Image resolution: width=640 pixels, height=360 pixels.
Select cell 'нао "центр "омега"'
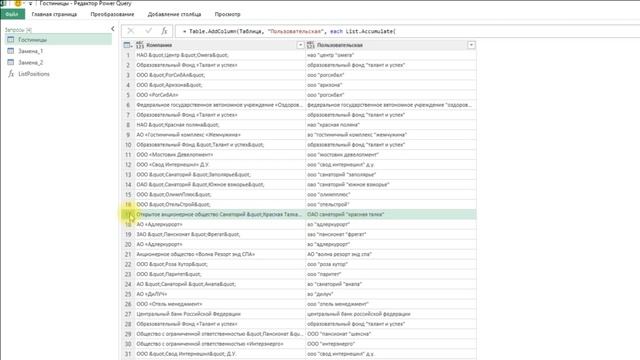point(391,55)
